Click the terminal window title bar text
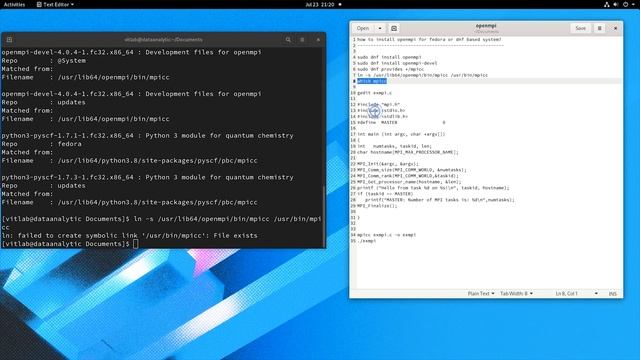 163,40
